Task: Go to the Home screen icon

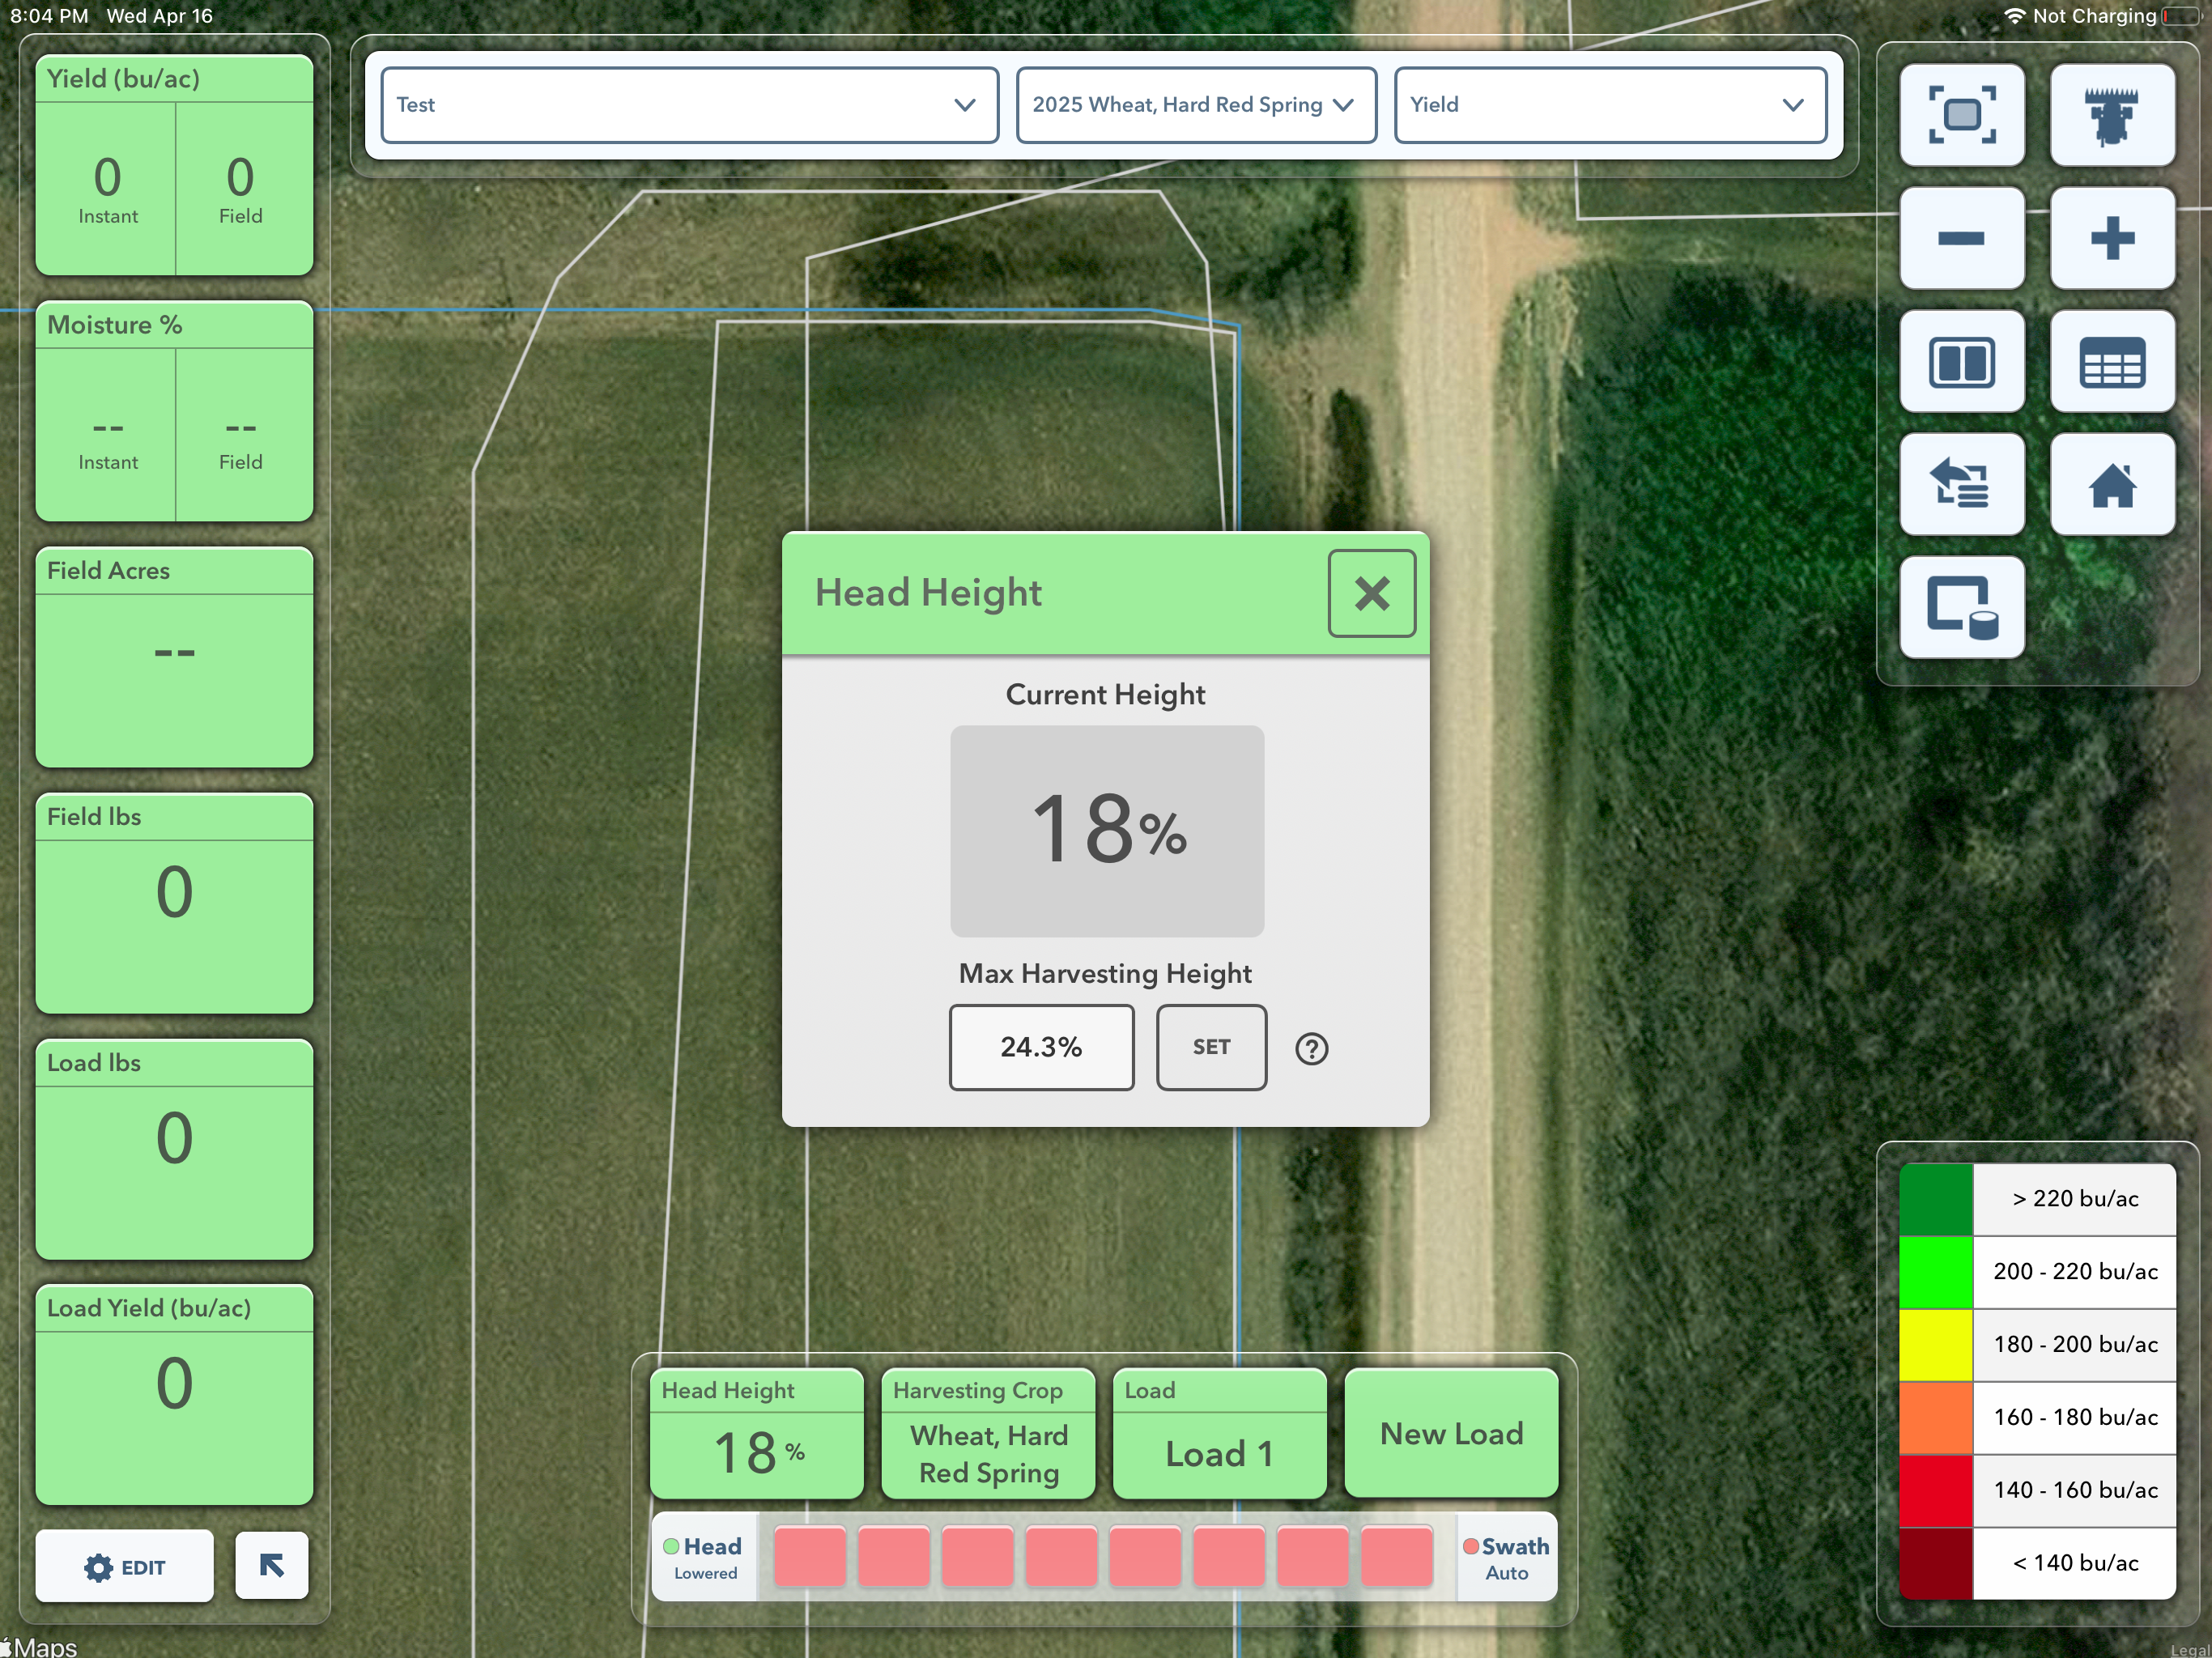Action: [2111, 485]
